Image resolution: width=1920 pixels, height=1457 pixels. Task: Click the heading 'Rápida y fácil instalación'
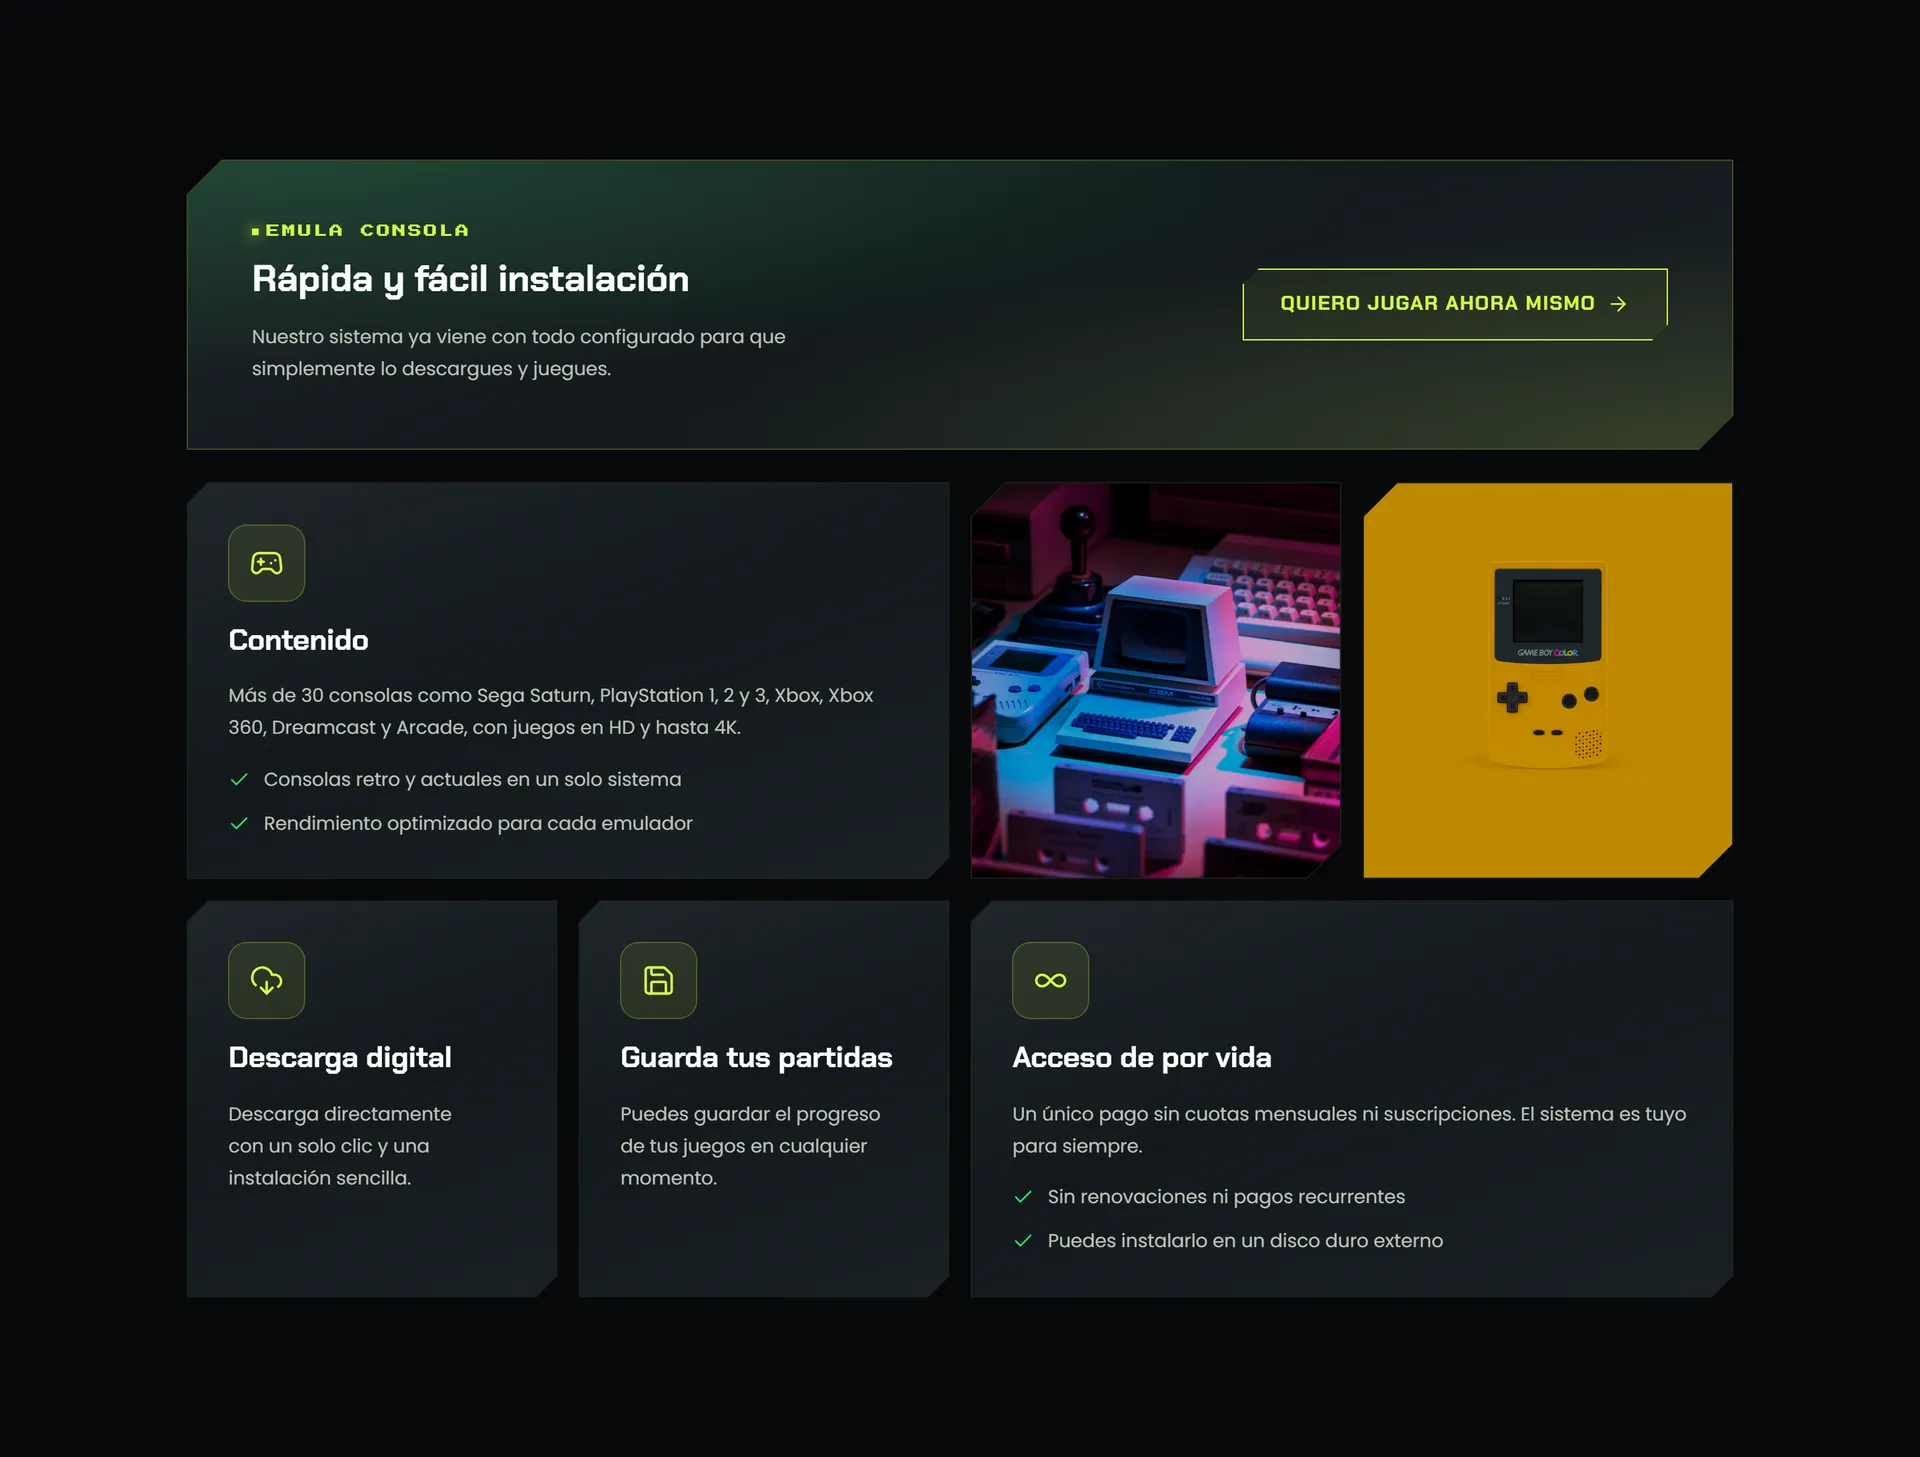[x=470, y=279]
